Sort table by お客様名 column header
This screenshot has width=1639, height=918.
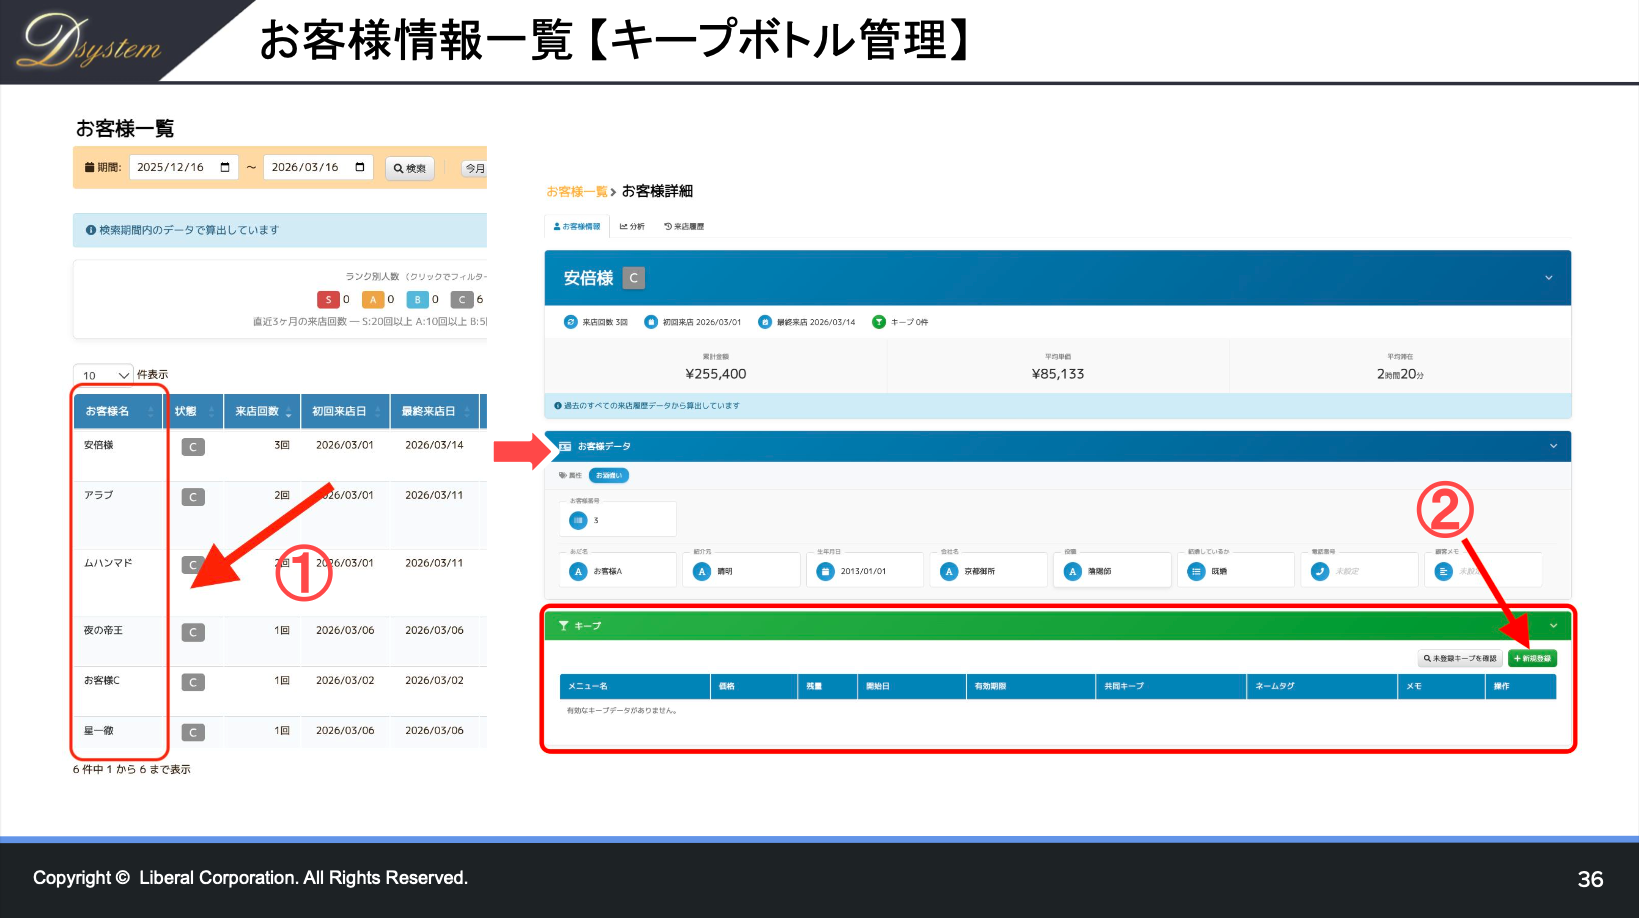pos(118,411)
